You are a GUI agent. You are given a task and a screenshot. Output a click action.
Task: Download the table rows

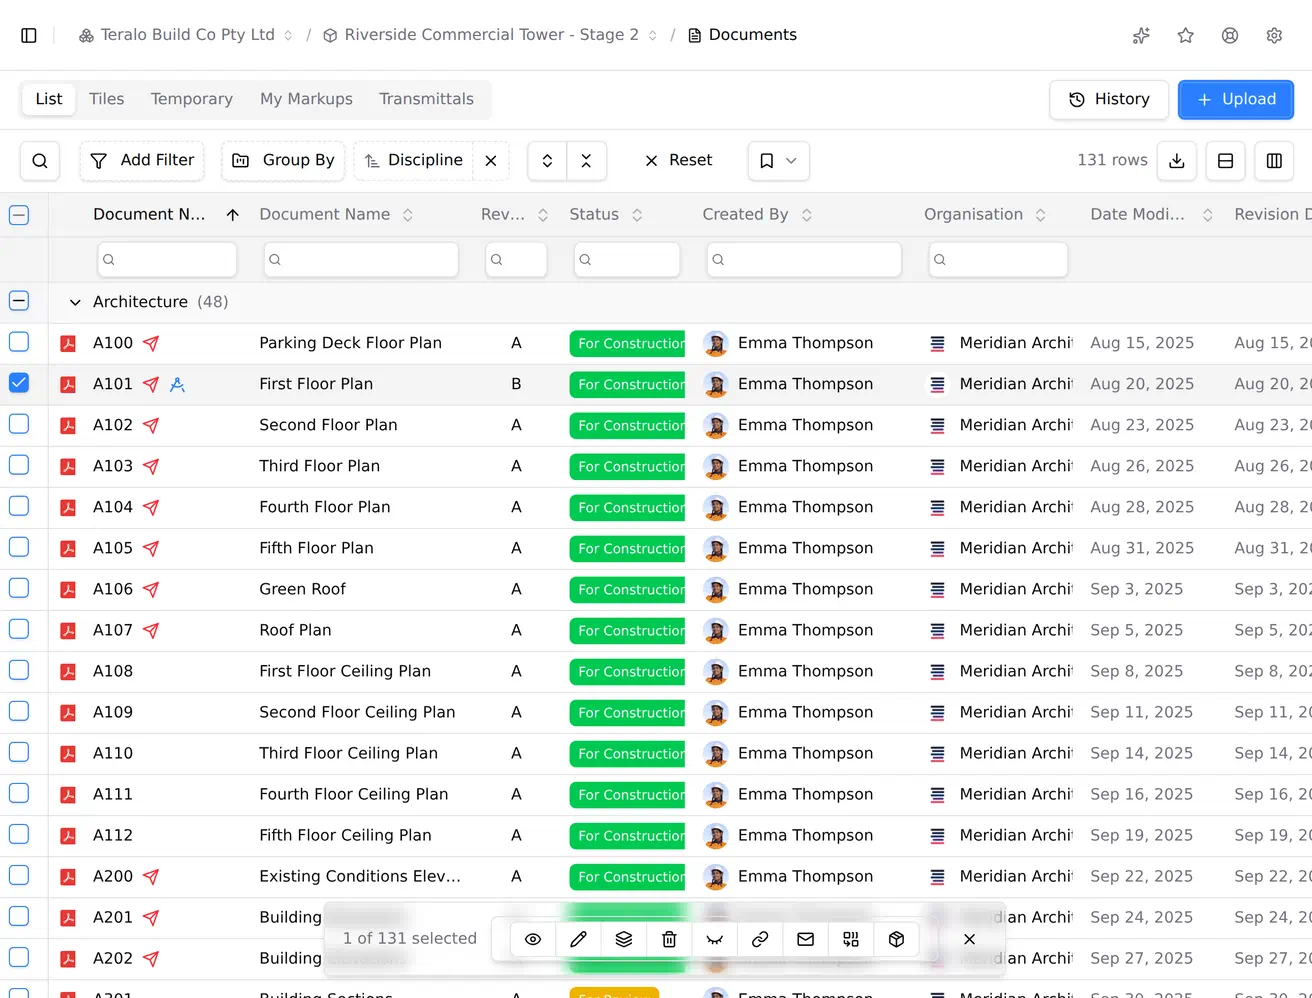pos(1177,161)
